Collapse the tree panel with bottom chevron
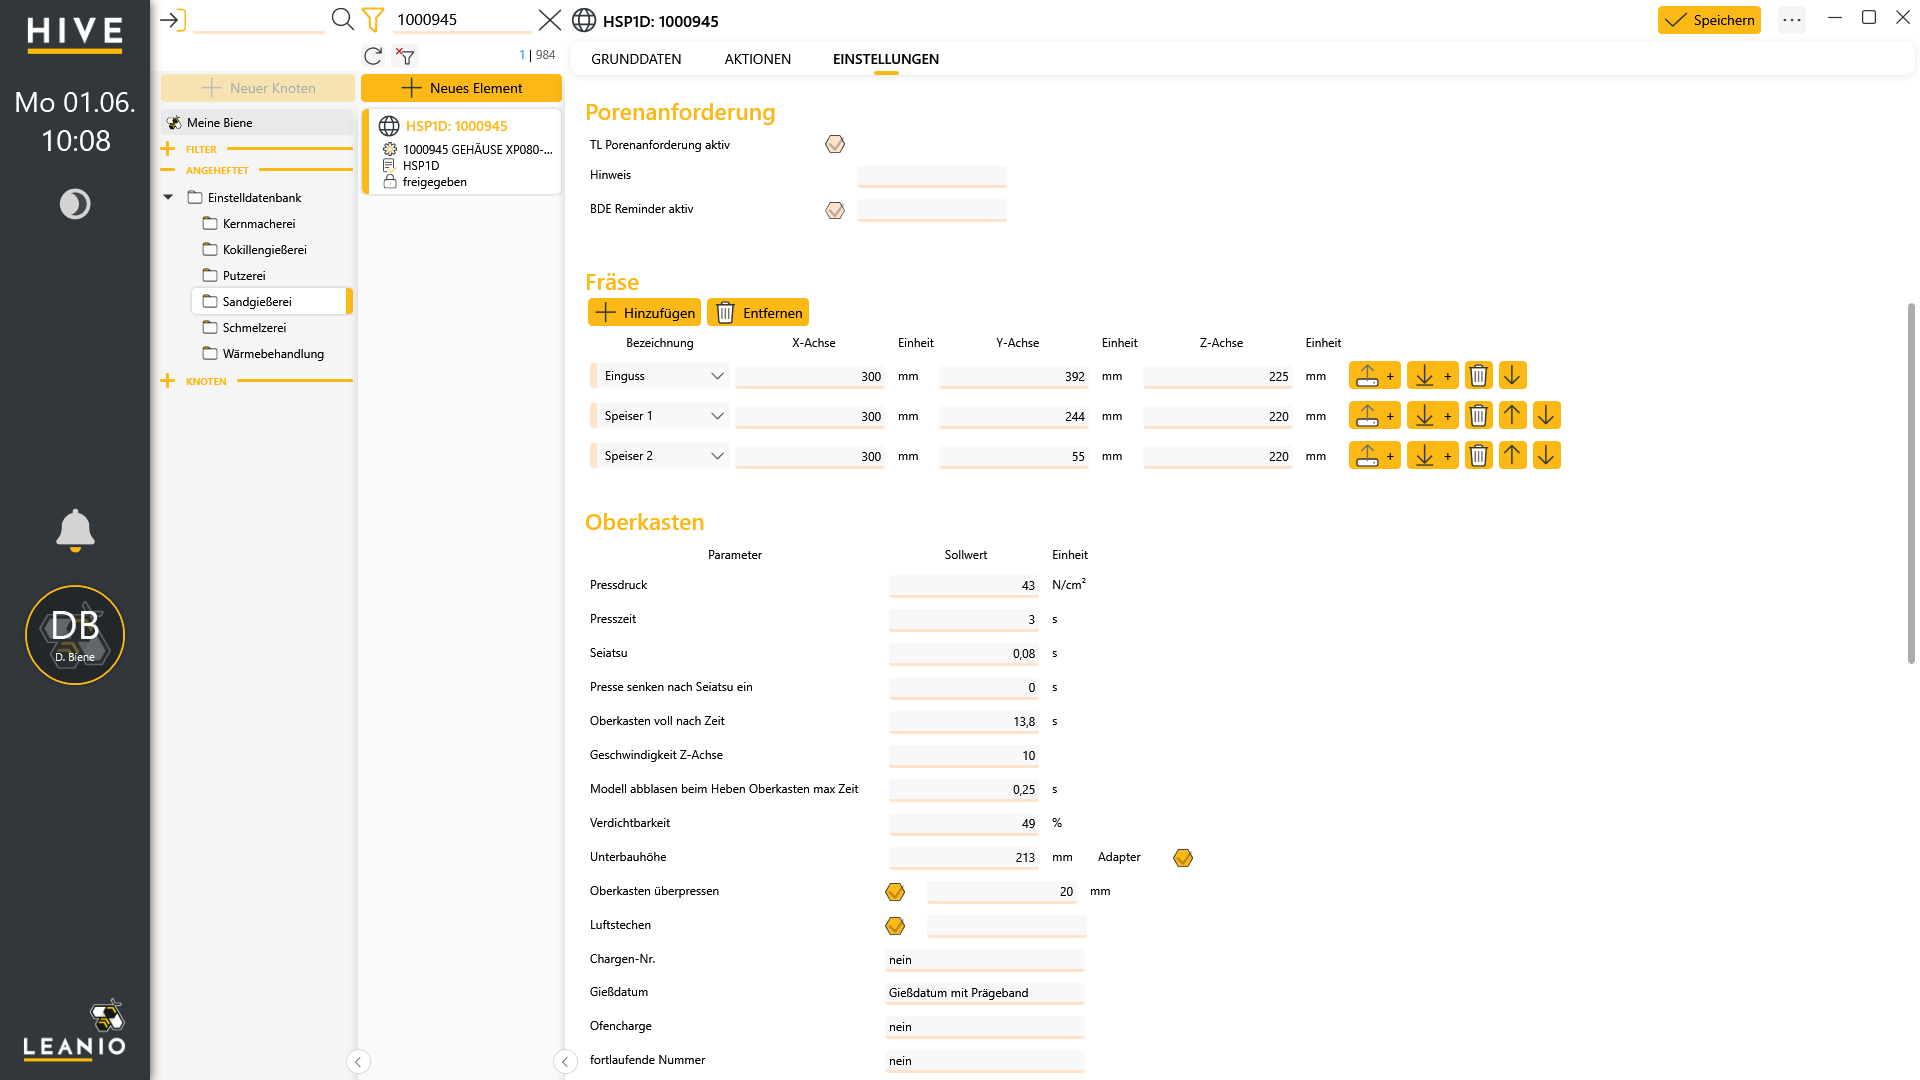 pyautogui.click(x=358, y=1062)
